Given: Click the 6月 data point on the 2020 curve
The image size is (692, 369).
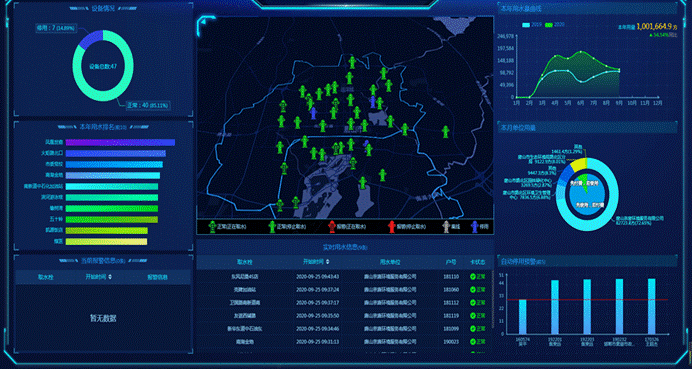Looking at the screenshot, I should [581, 52].
